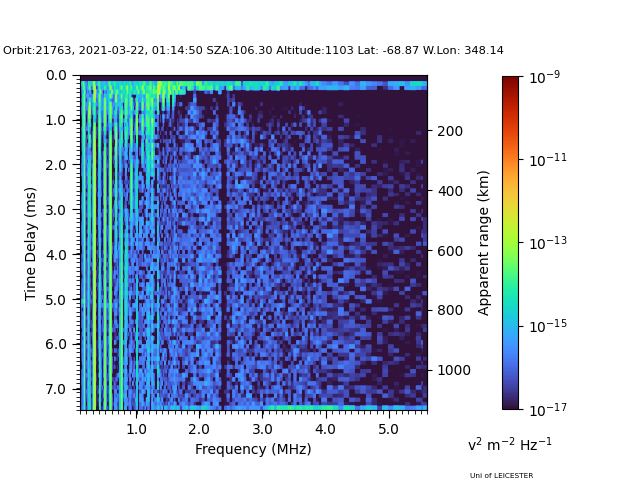Viewport: 640px width, 480px height.
Task: Click the 10⁻¹⁵ colorbar tick label
Action: (548, 326)
